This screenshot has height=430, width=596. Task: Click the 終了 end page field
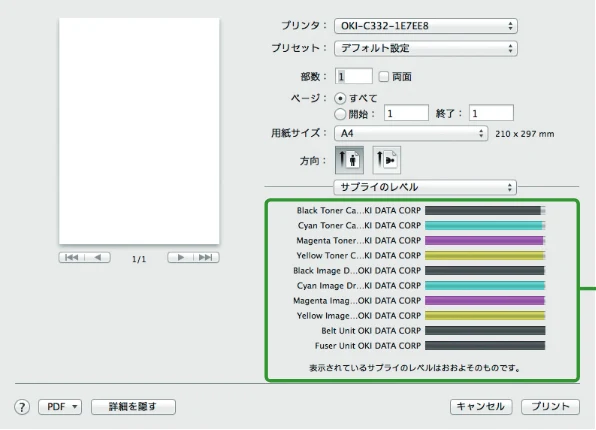(491, 113)
